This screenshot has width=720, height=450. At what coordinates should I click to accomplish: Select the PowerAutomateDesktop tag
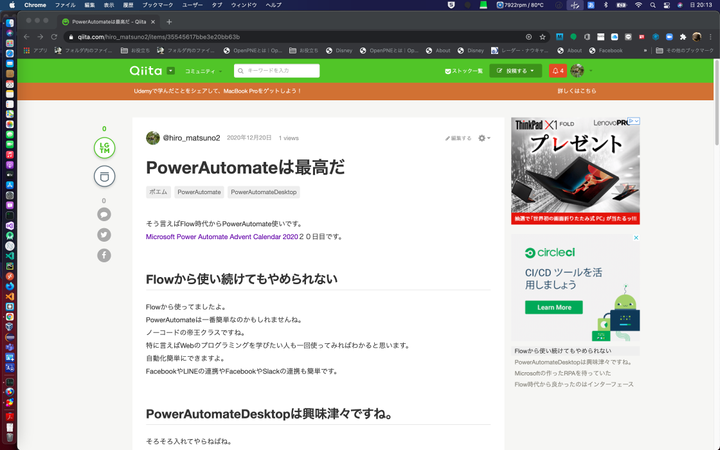click(x=264, y=192)
